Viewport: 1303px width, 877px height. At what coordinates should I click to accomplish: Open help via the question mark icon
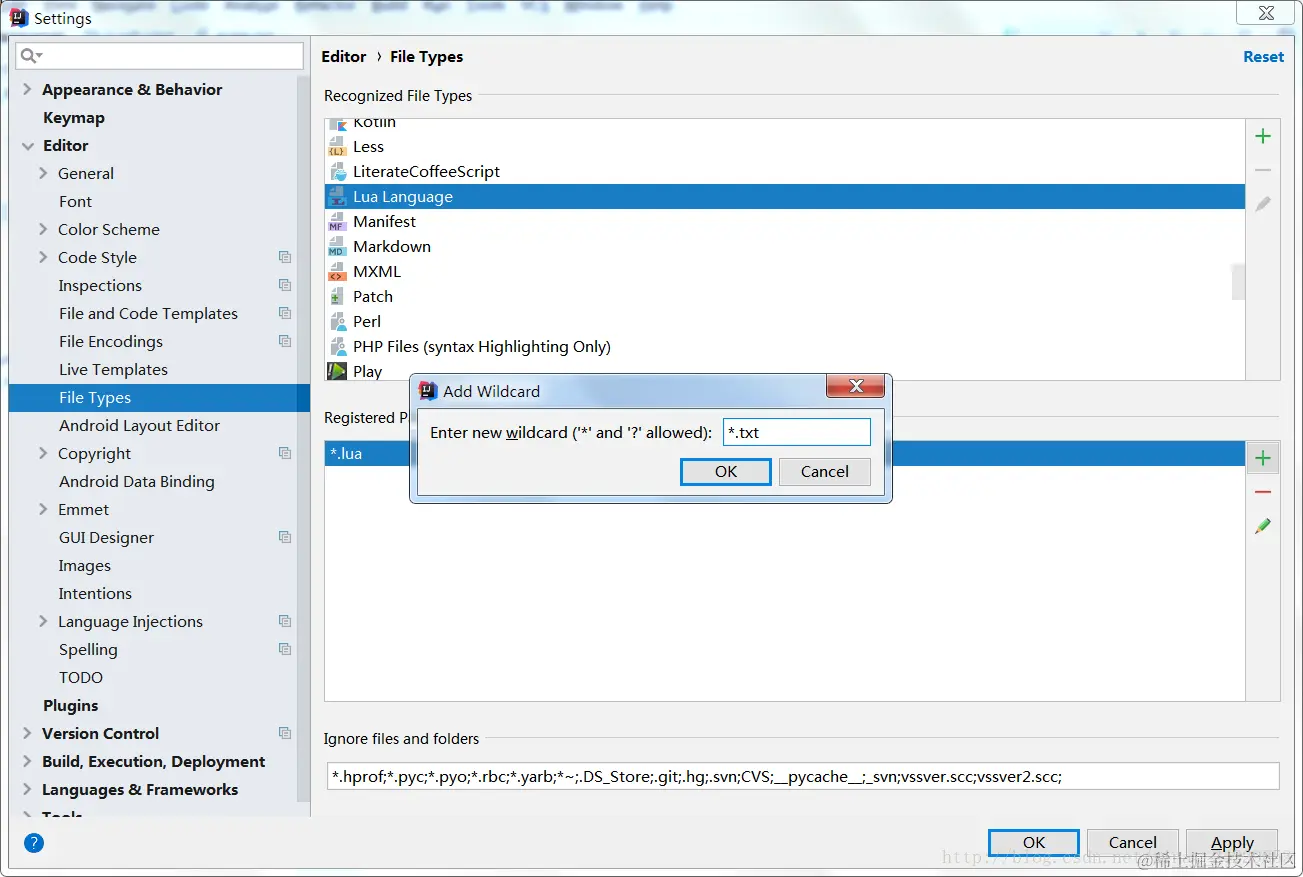tap(33, 843)
